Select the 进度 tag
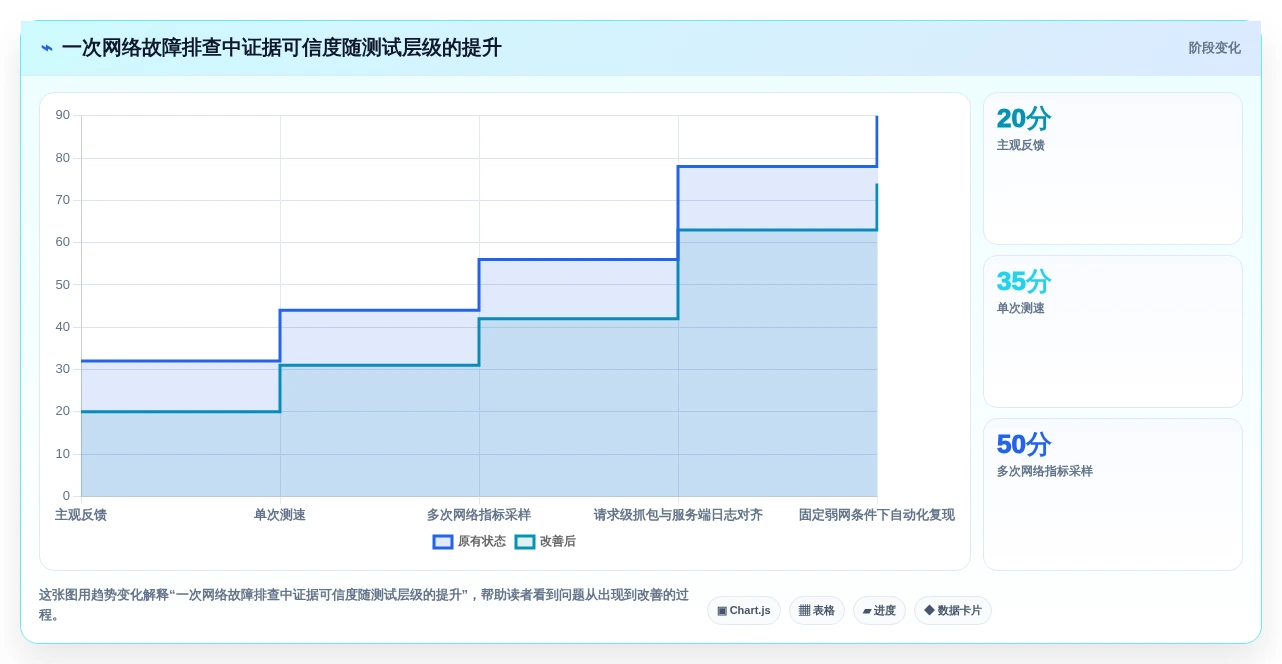The width and height of the screenshot is (1282, 664). pos(879,610)
